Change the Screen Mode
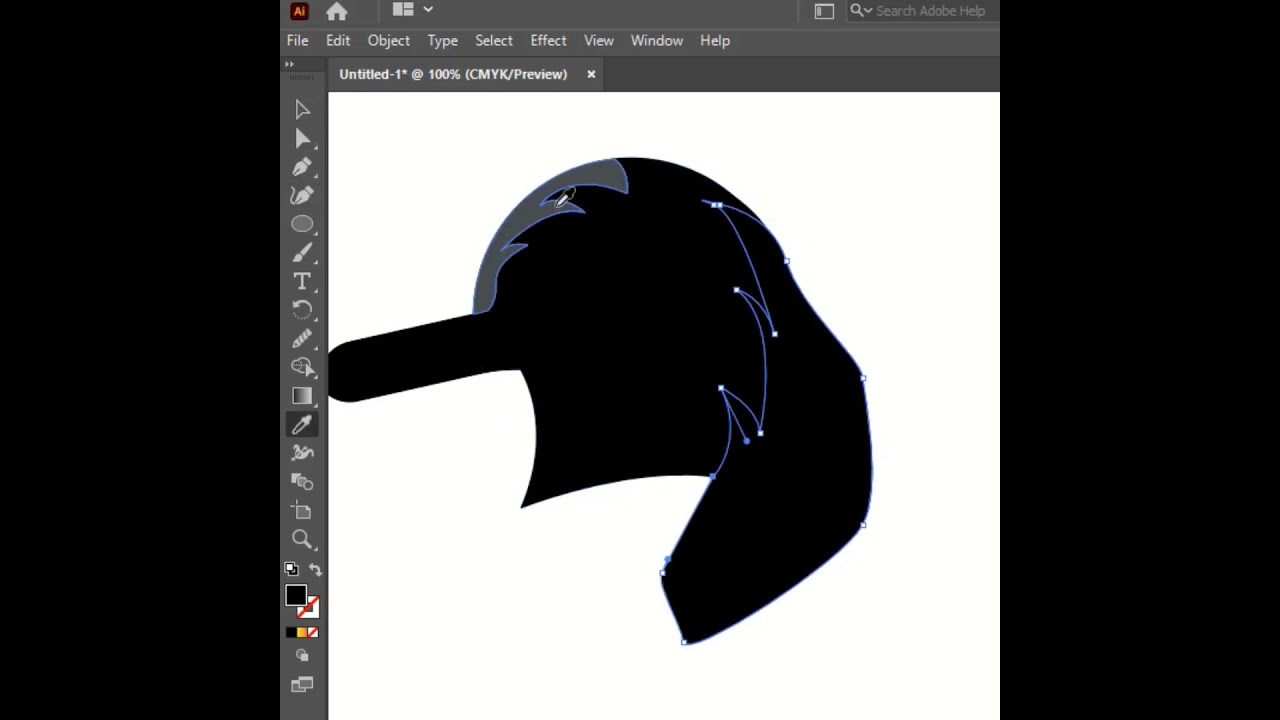This screenshot has height=720, width=1280. click(x=302, y=685)
